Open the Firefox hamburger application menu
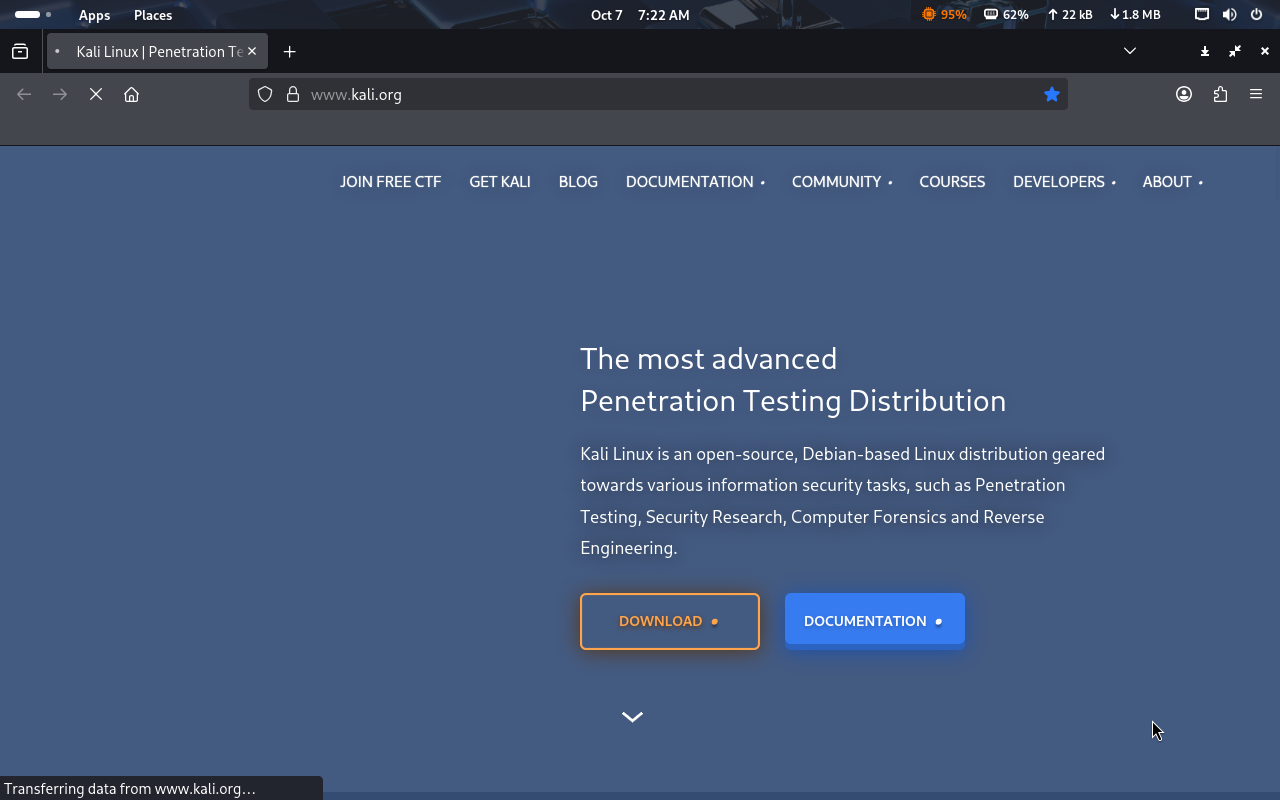 tap(1256, 94)
